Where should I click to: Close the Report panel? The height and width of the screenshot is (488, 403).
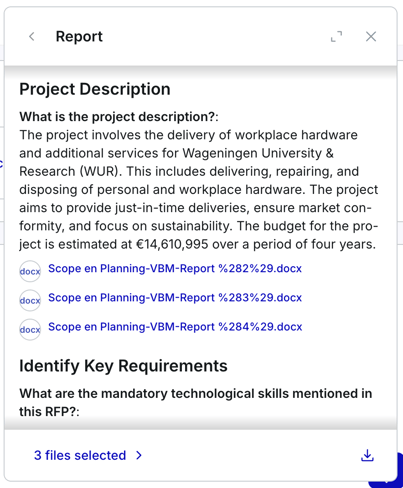(x=371, y=36)
